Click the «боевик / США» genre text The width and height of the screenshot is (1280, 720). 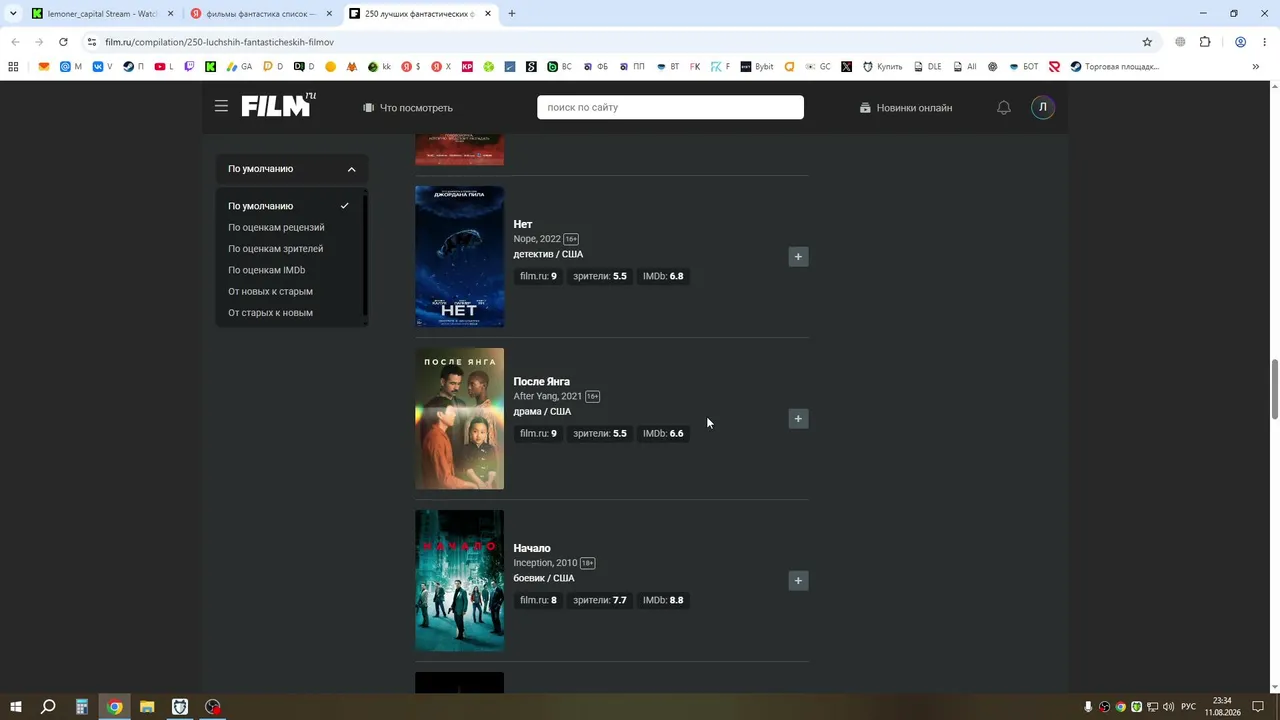click(x=544, y=578)
